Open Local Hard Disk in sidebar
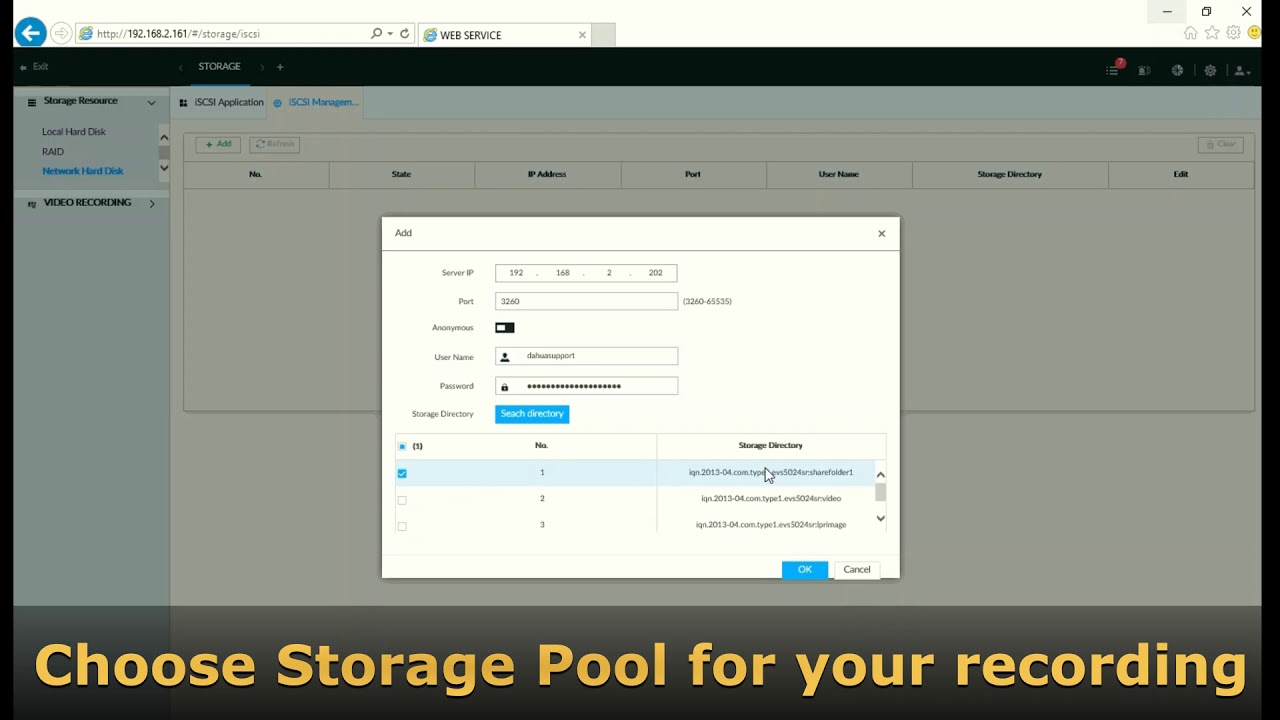 pyautogui.click(x=74, y=132)
